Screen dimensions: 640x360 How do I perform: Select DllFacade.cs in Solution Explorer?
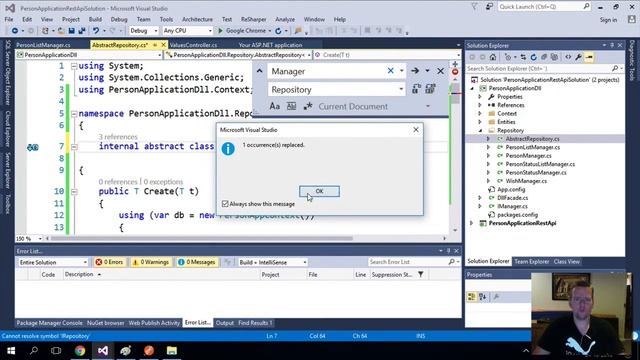point(512,198)
